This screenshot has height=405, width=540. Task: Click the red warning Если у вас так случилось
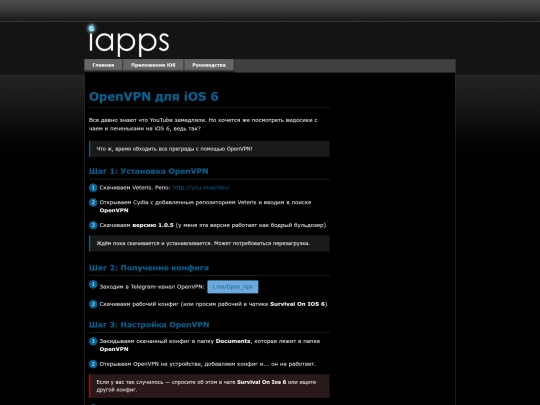click(x=209, y=386)
